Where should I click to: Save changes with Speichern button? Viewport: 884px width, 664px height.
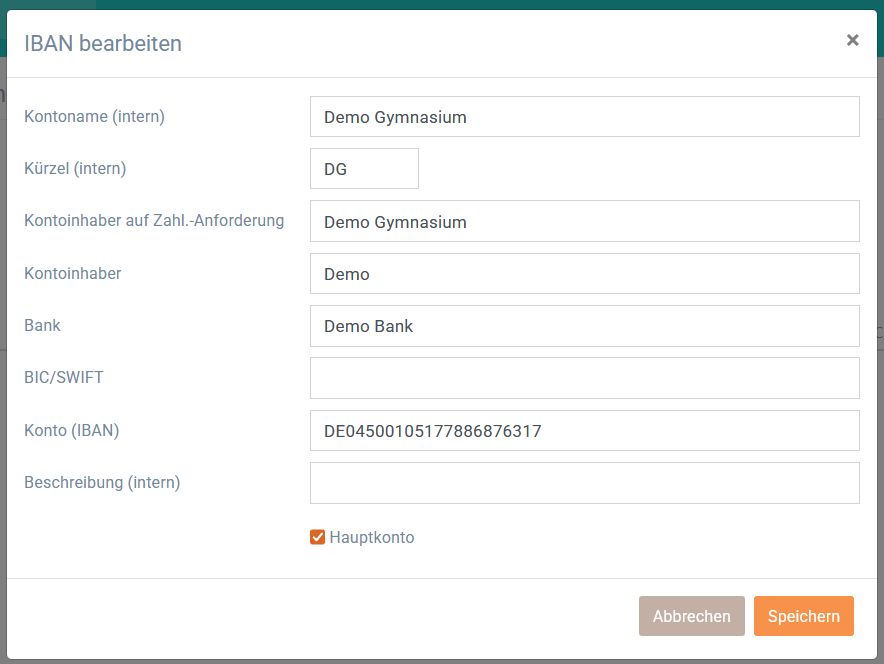click(803, 616)
